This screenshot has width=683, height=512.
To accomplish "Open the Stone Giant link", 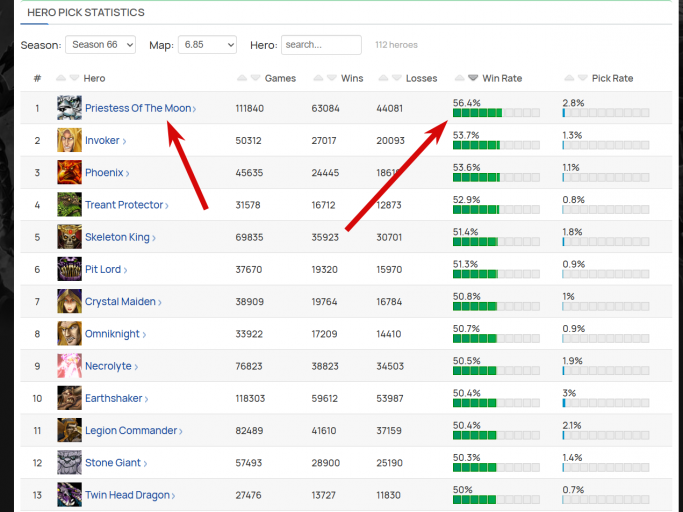I will pos(116,463).
